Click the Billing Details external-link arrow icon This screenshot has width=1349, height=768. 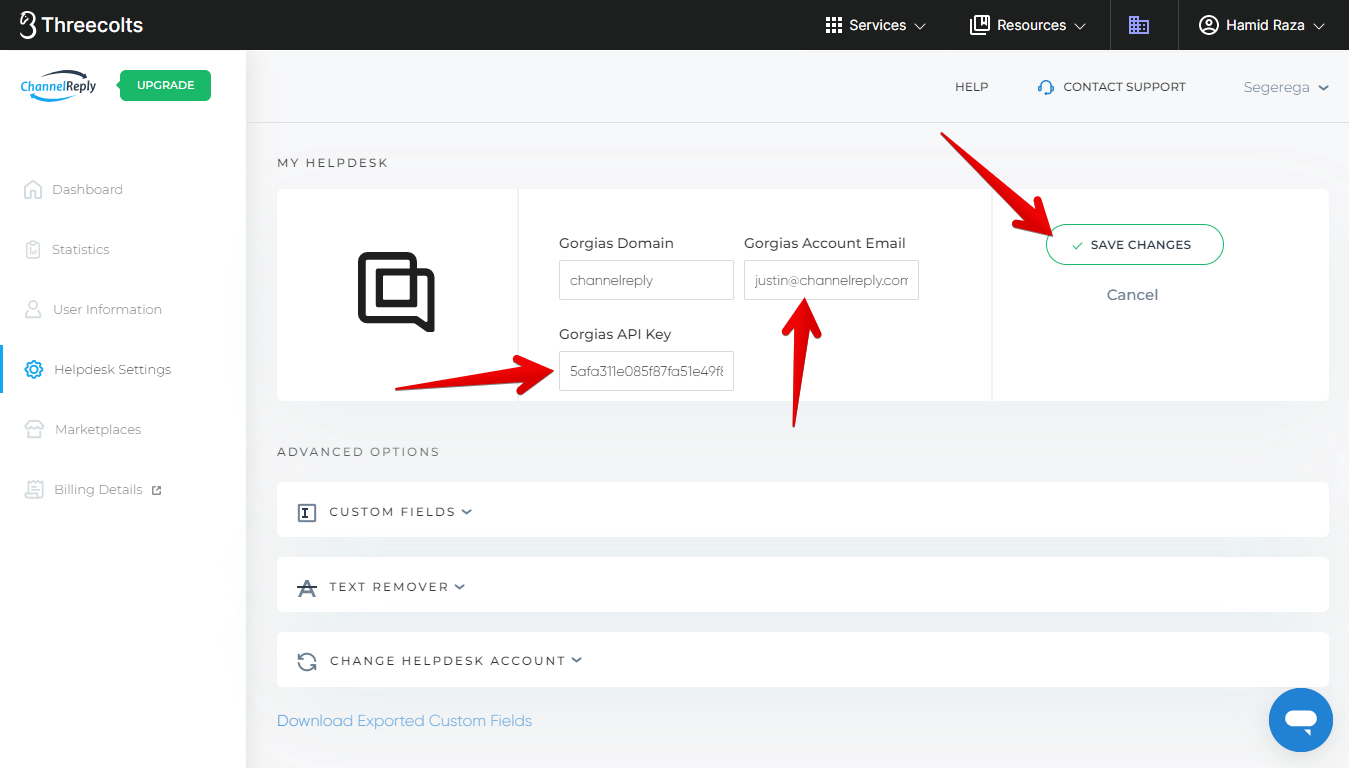click(x=155, y=490)
